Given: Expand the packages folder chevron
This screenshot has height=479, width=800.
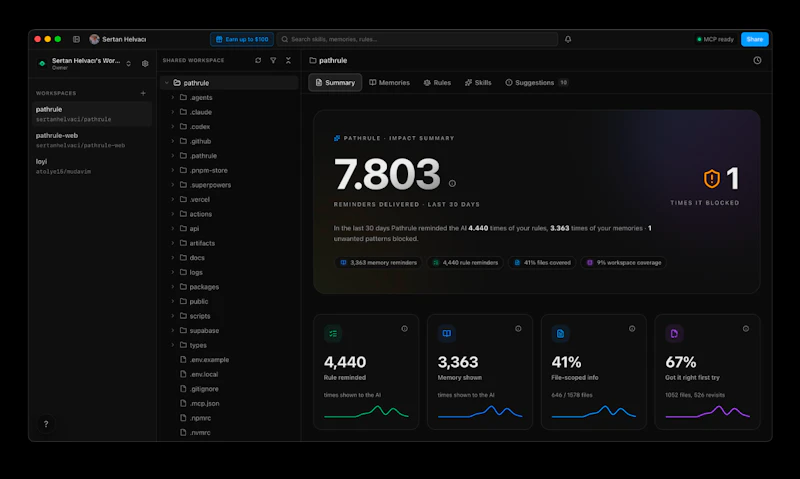Looking at the screenshot, I should click(x=172, y=287).
